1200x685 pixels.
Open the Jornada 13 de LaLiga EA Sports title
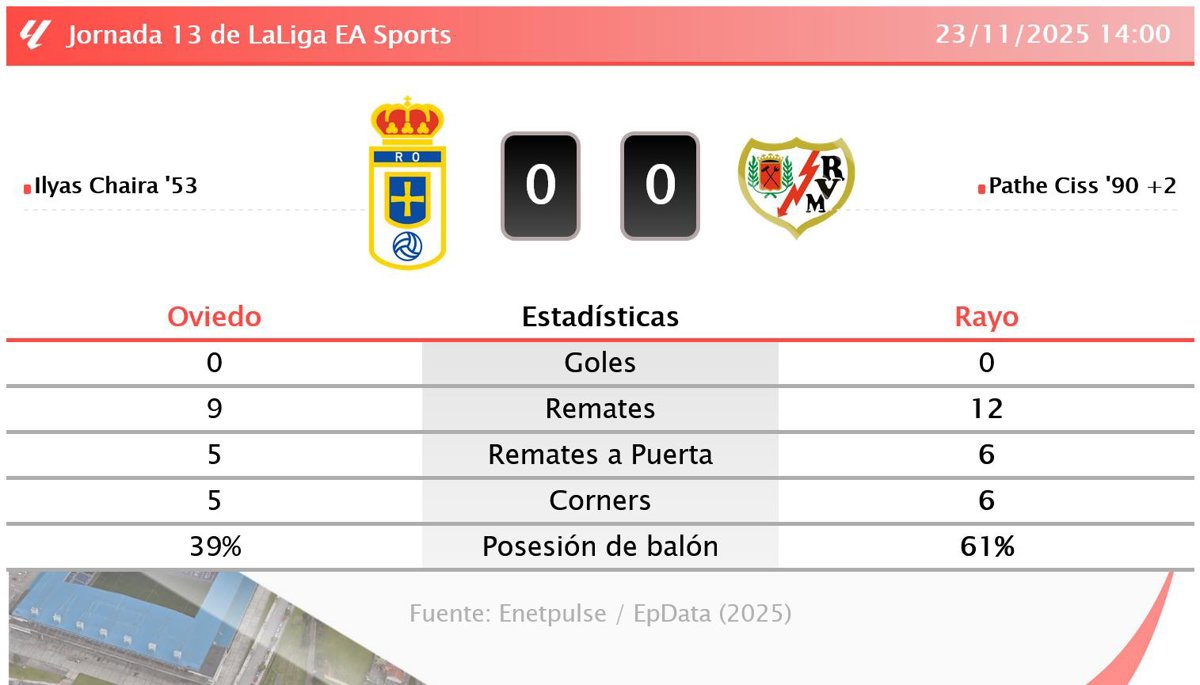(x=259, y=35)
